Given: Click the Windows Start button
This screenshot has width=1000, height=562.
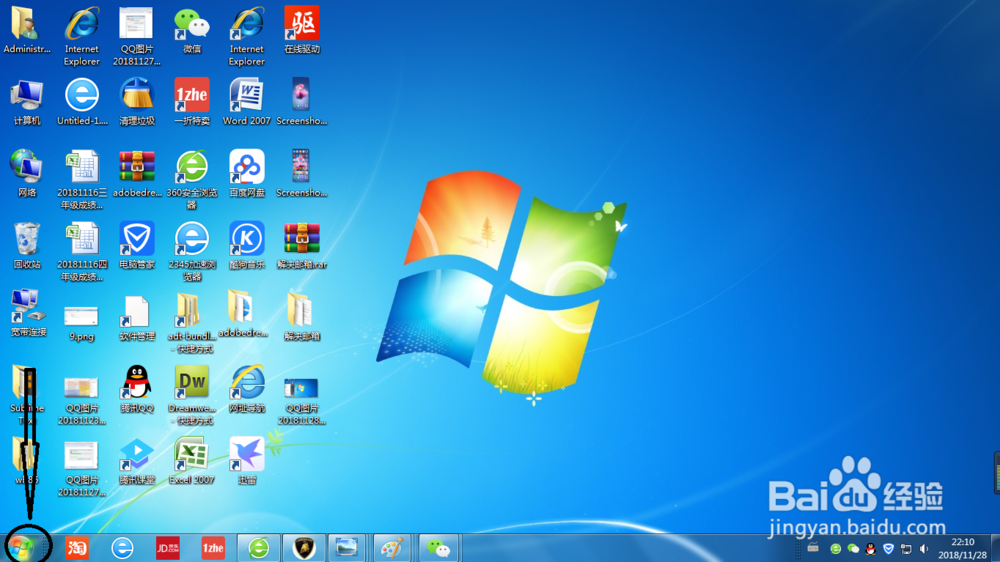Looking at the screenshot, I should (22, 547).
